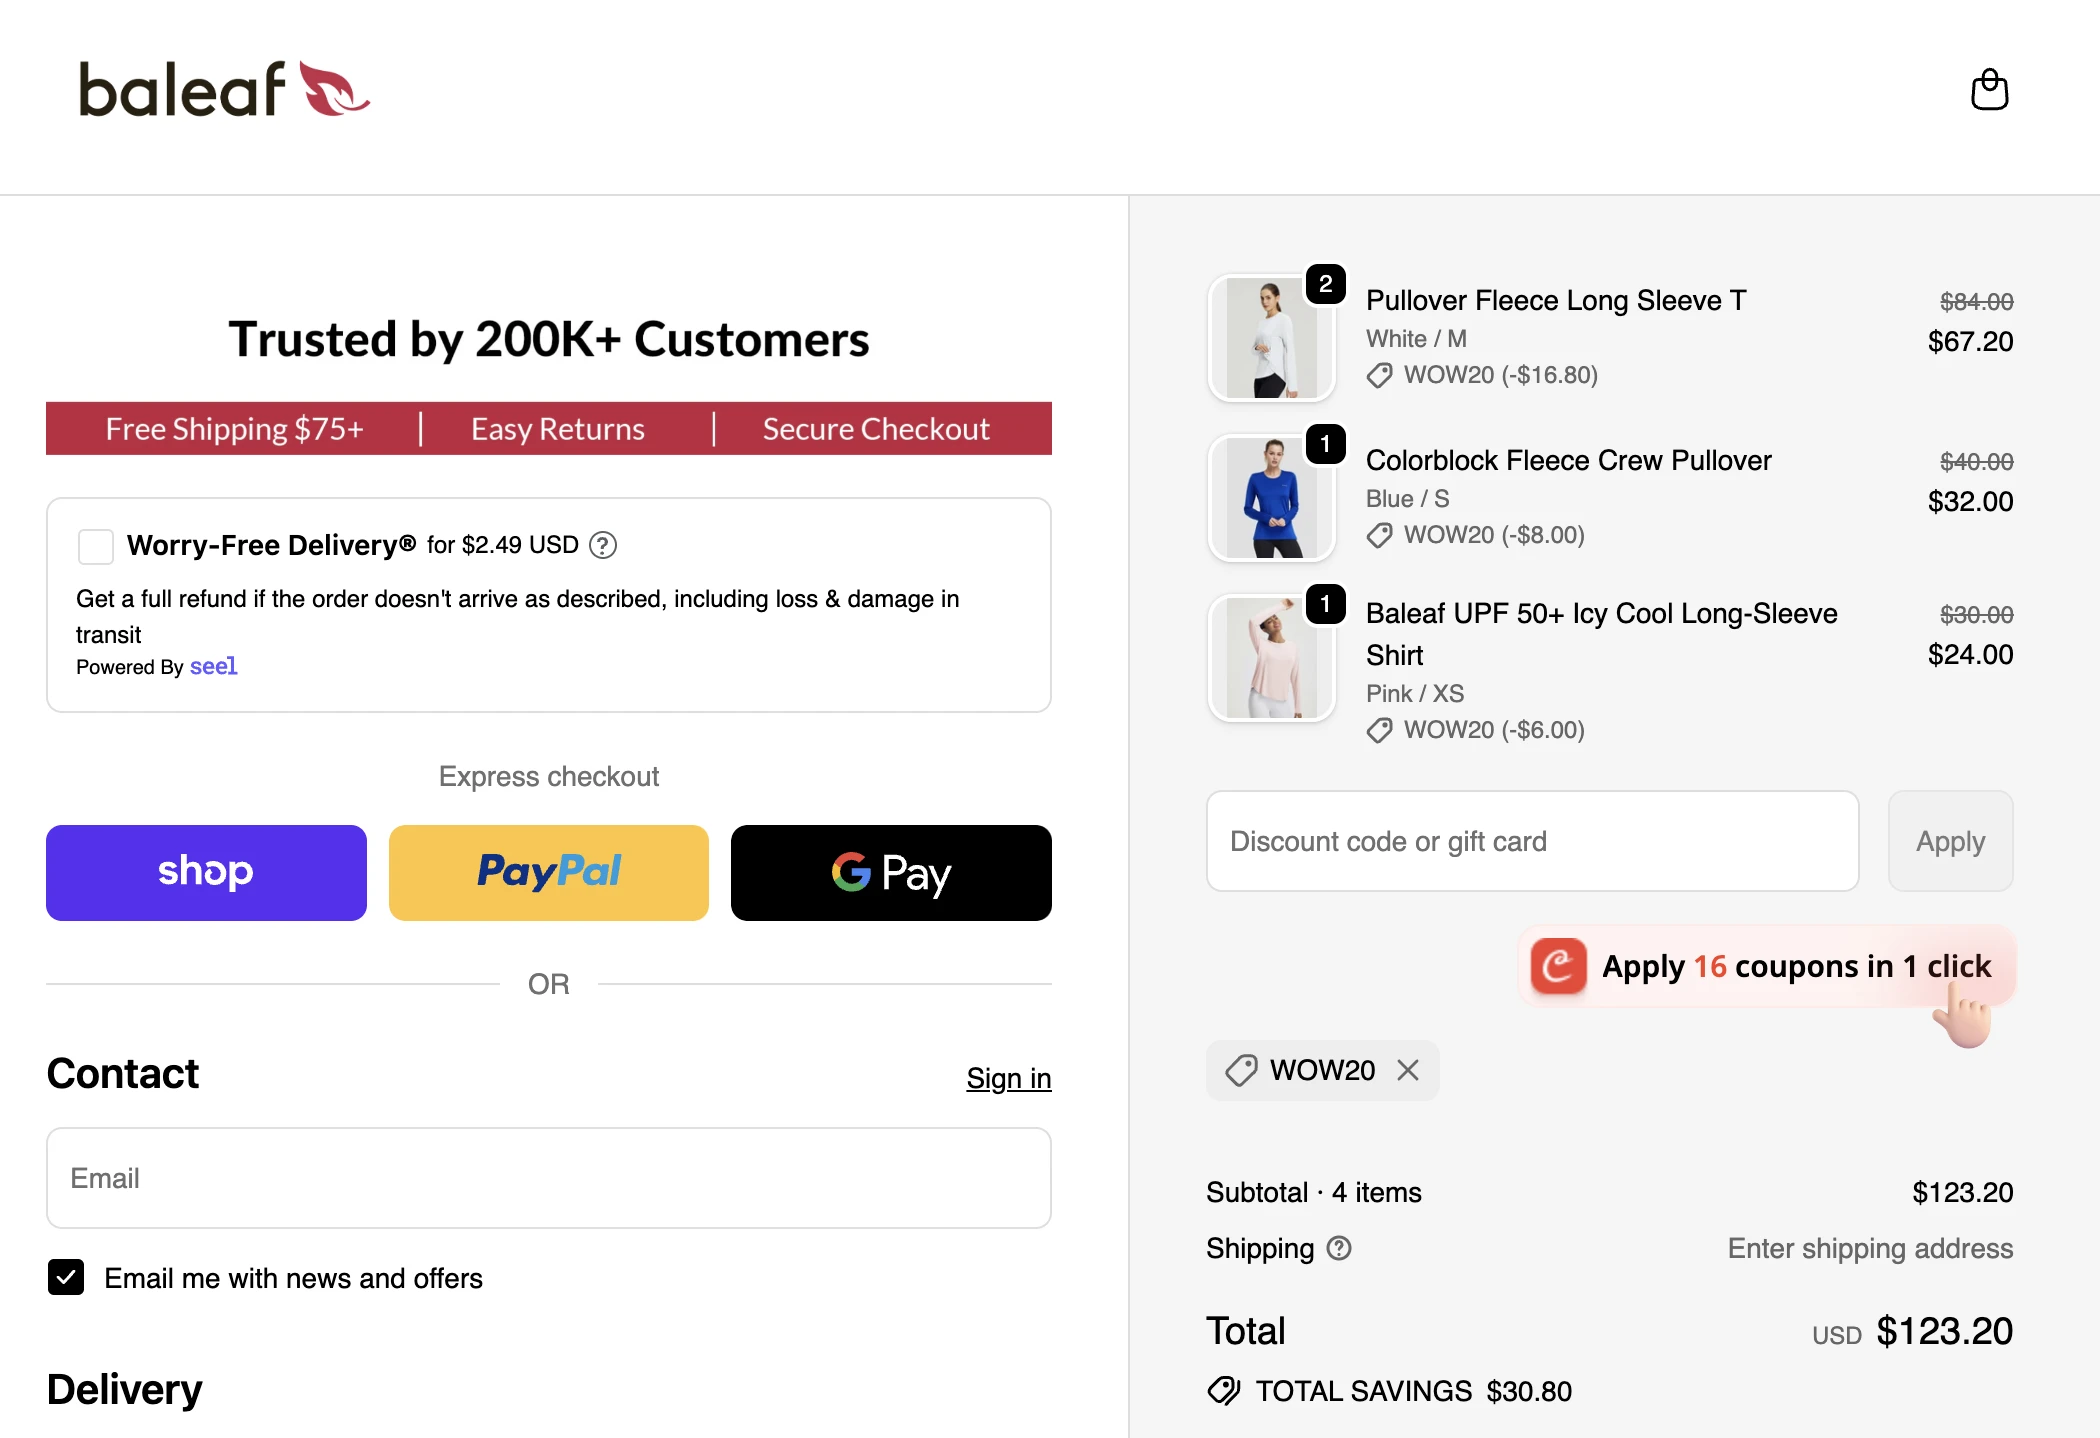Focus the Discount code or gift card field

coord(1533,841)
